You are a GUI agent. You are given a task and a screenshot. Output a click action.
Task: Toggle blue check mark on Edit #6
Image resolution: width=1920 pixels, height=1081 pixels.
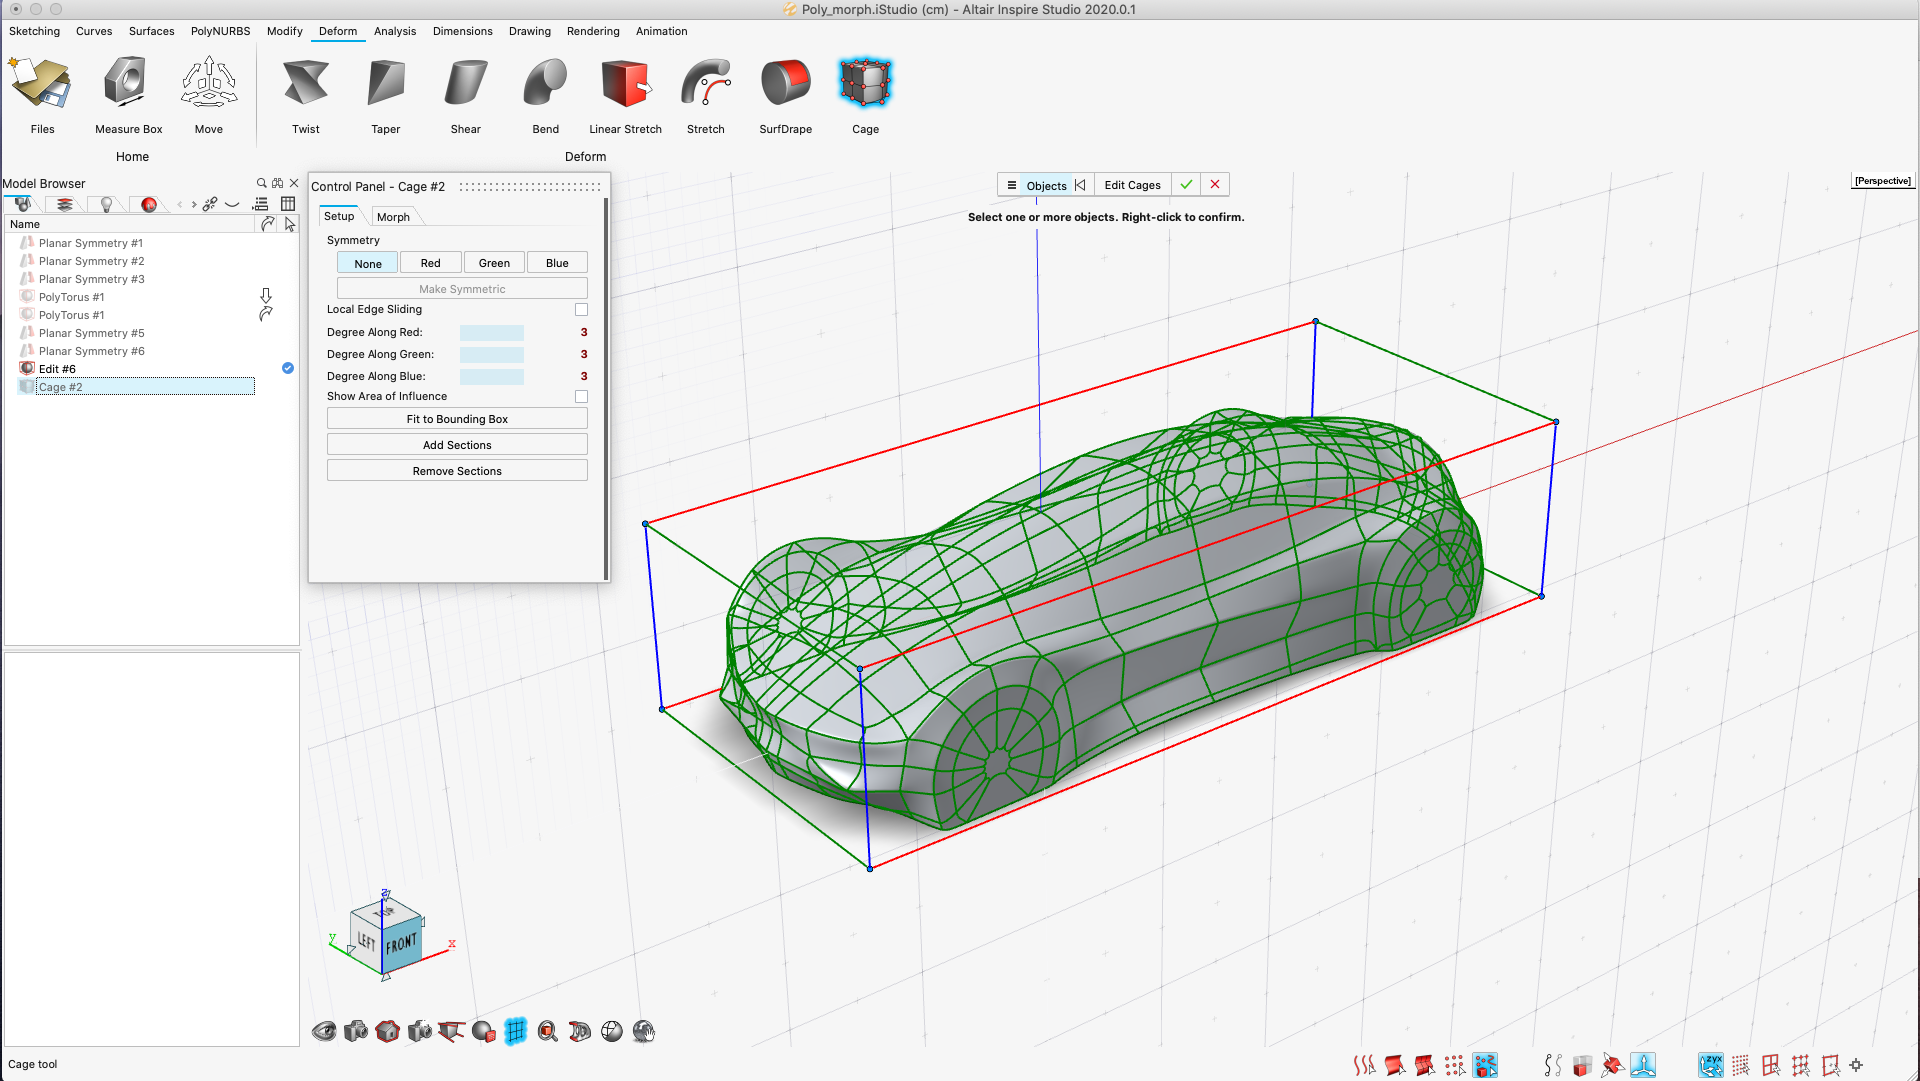288,369
